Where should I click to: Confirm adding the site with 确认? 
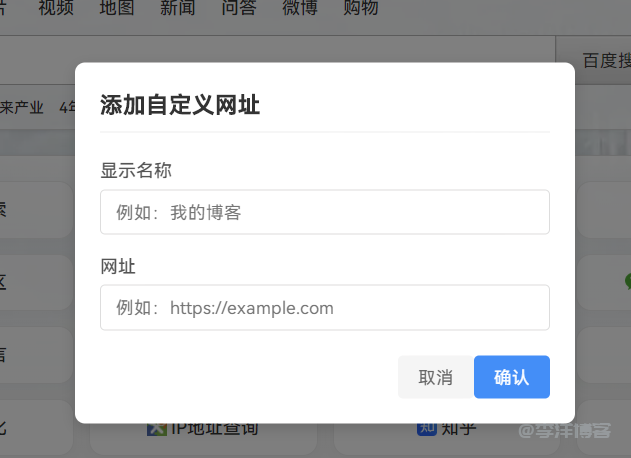511,377
